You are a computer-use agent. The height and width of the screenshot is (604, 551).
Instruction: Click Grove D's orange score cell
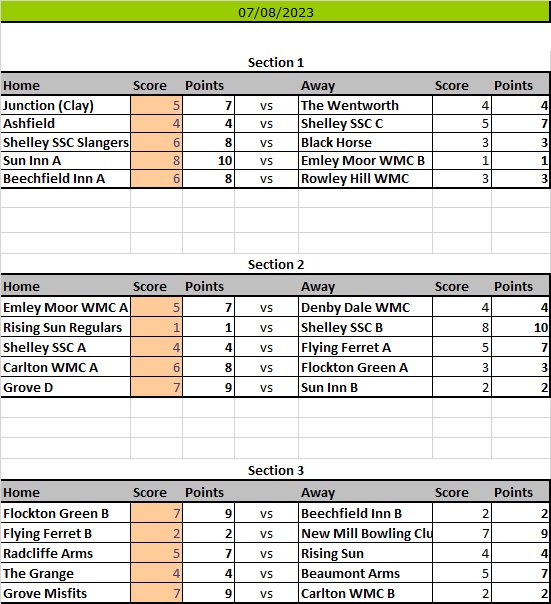156,387
